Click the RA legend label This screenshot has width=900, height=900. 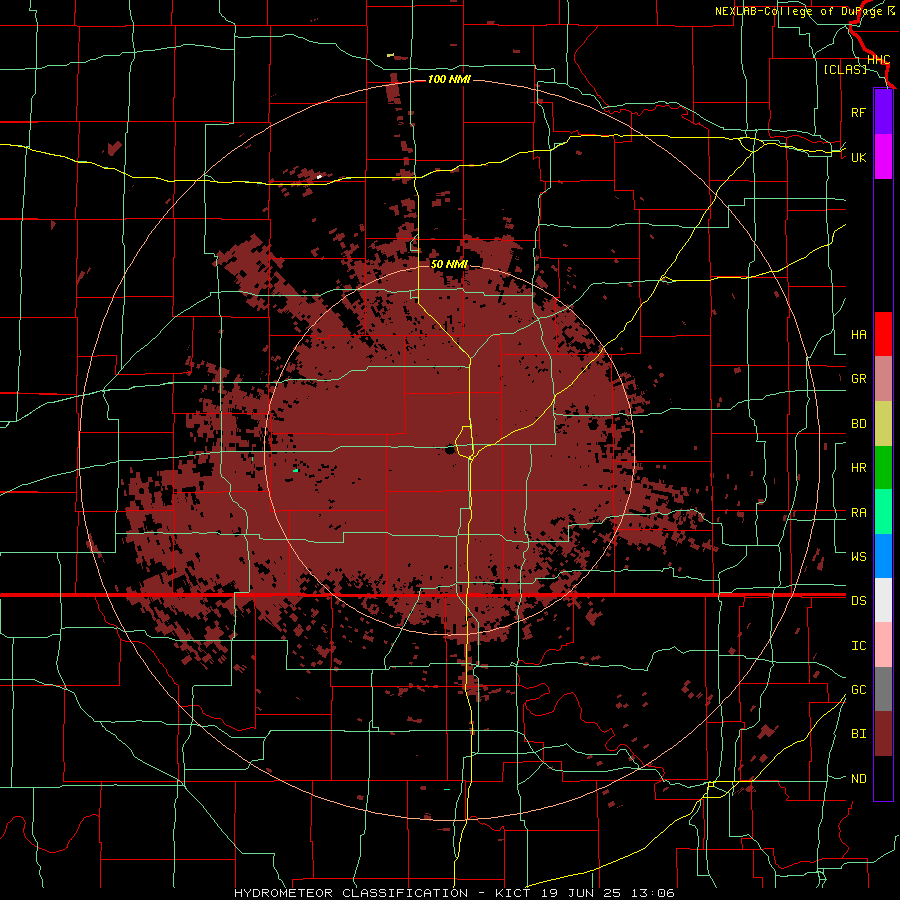pyautogui.click(x=858, y=513)
